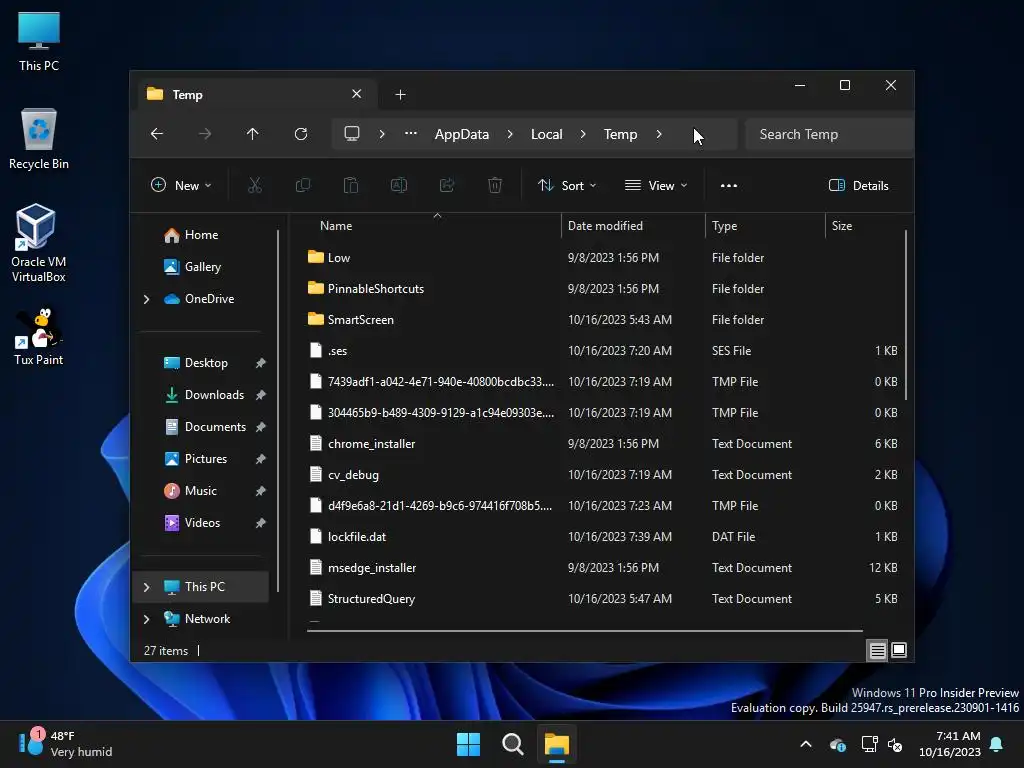
Task: Open the View dropdown menu
Action: click(656, 185)
